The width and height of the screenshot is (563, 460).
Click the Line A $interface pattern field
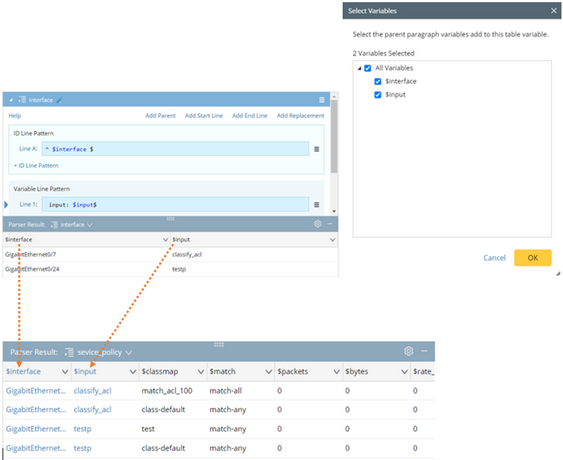click(175, 149)
